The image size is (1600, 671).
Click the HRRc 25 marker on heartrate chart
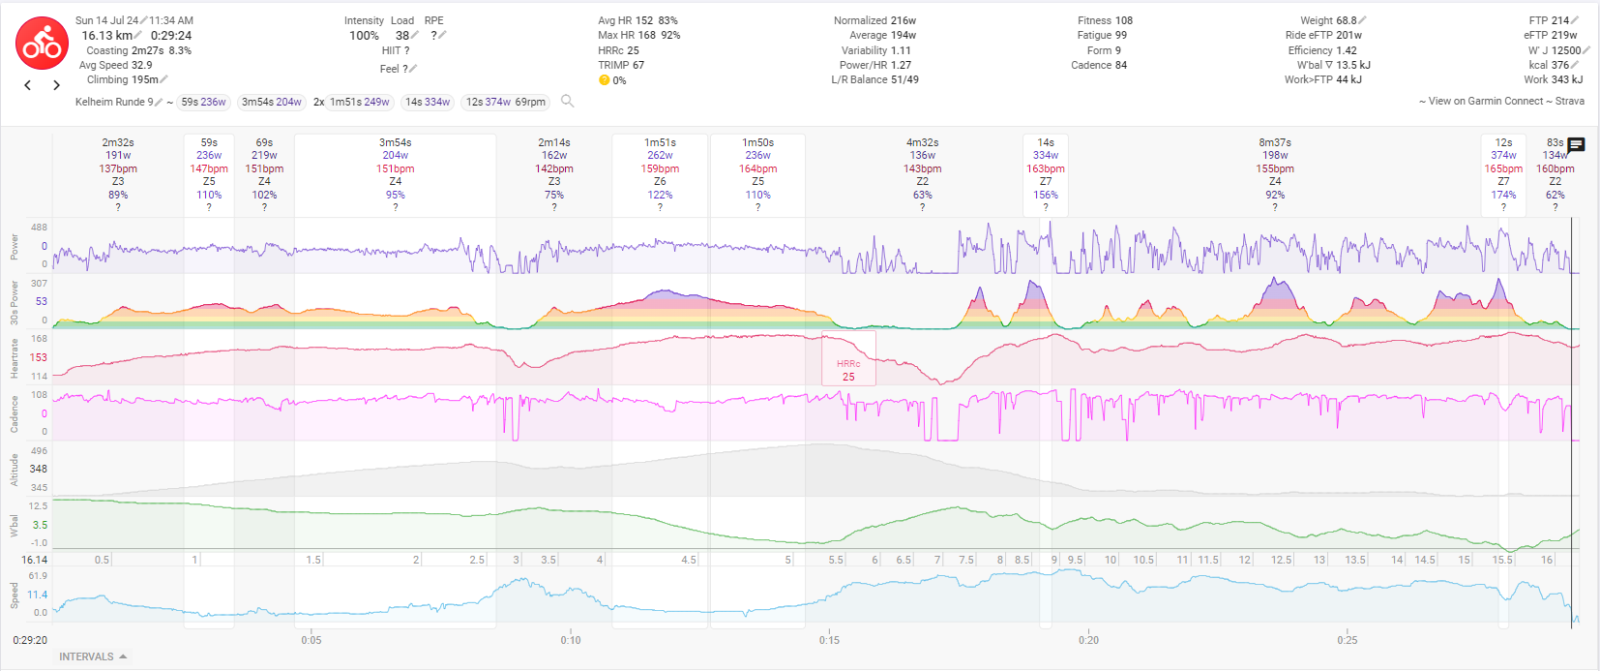848,370
